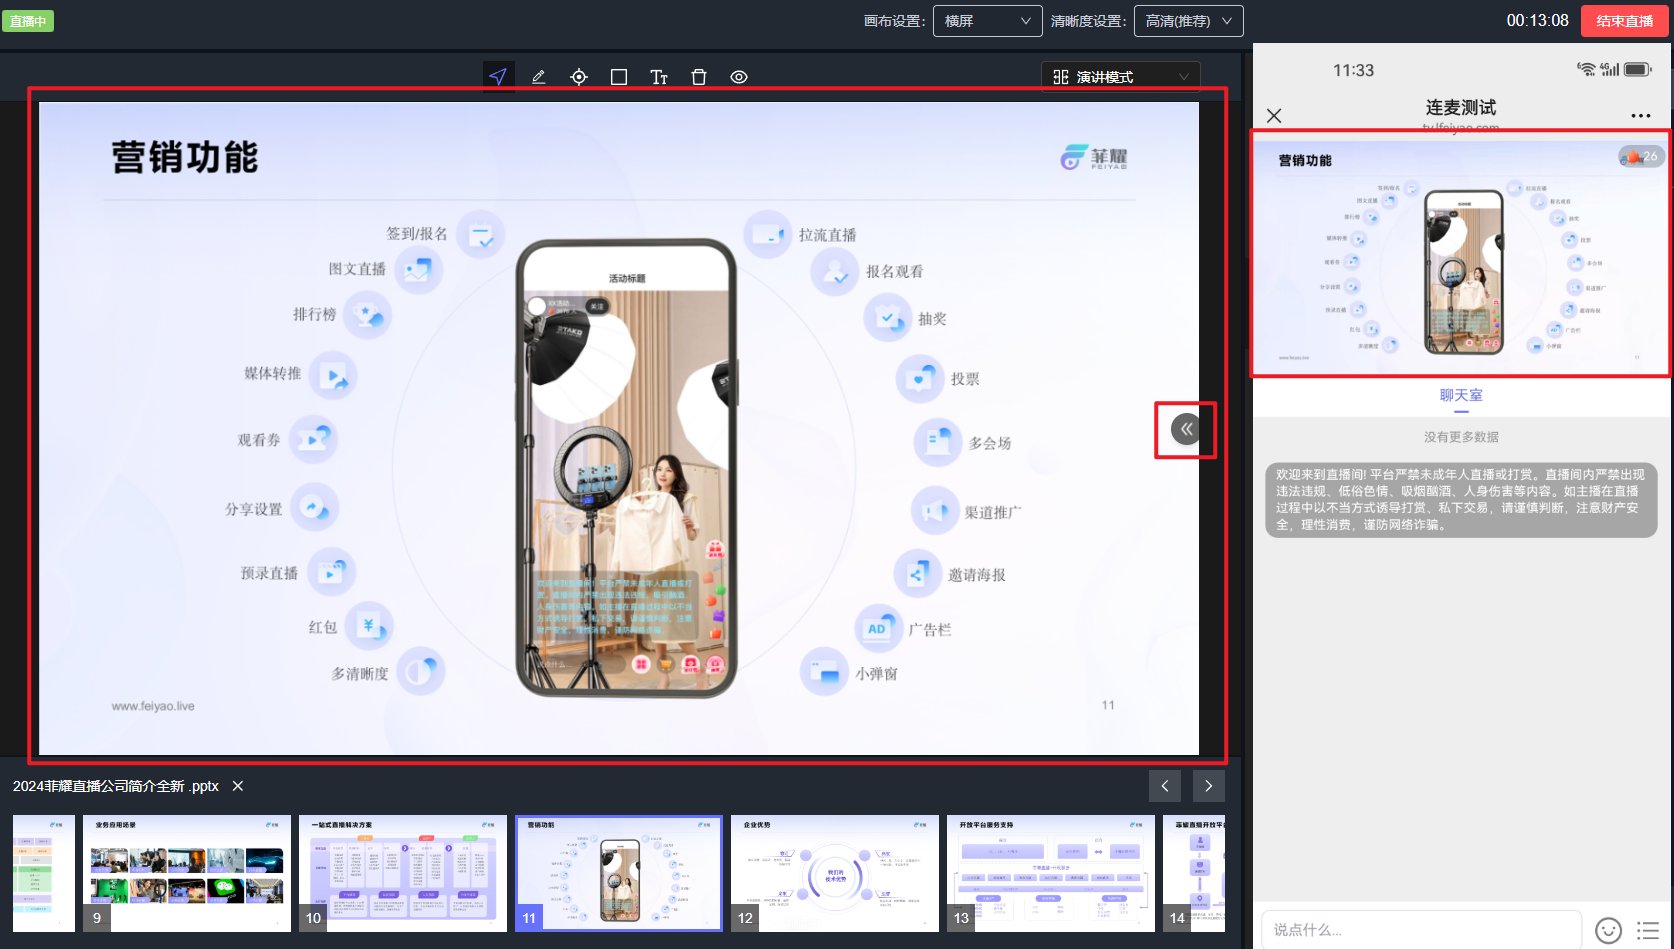Screen dimensions: 1674x949
Task: Switch to the 聊天室 tab
Action: [1461, 395]
